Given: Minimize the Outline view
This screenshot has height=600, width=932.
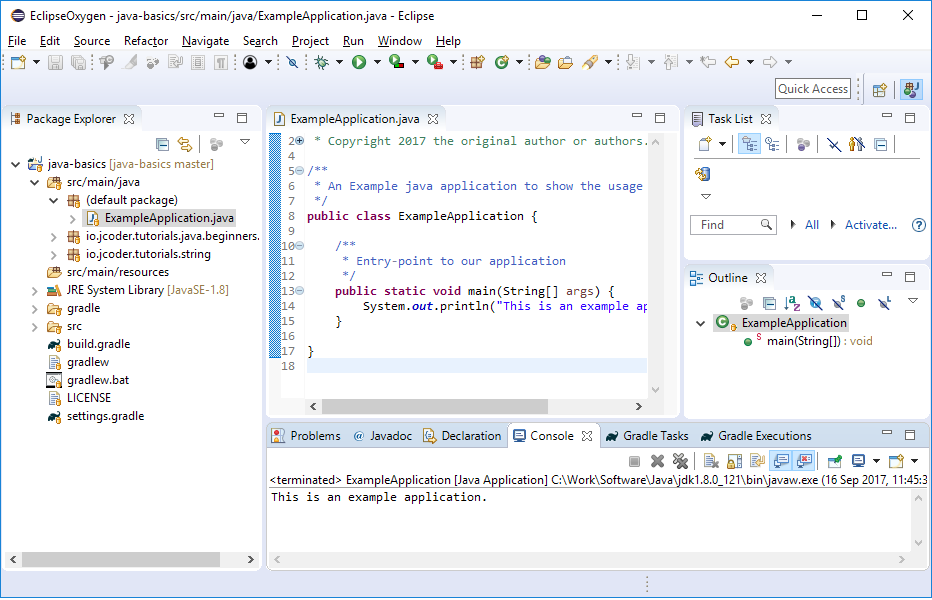Looking at the screenshot, I should (x=887, y=275).
